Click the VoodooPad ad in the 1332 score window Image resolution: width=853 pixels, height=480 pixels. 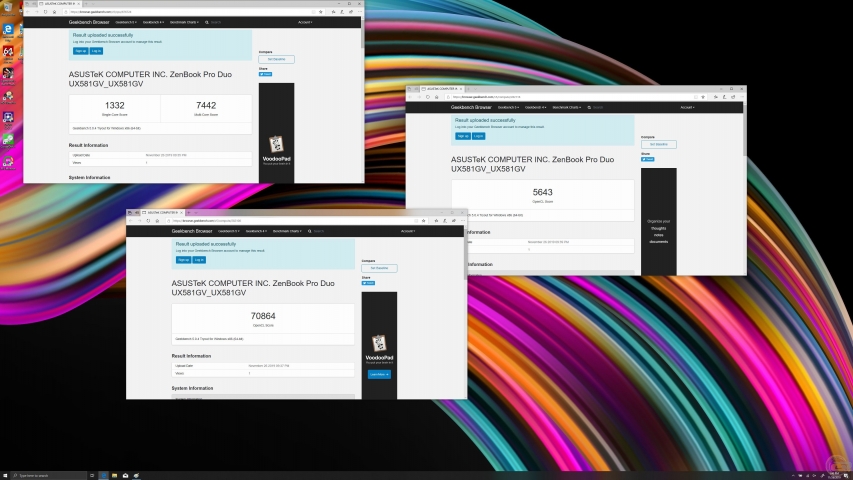pos(276,133)
